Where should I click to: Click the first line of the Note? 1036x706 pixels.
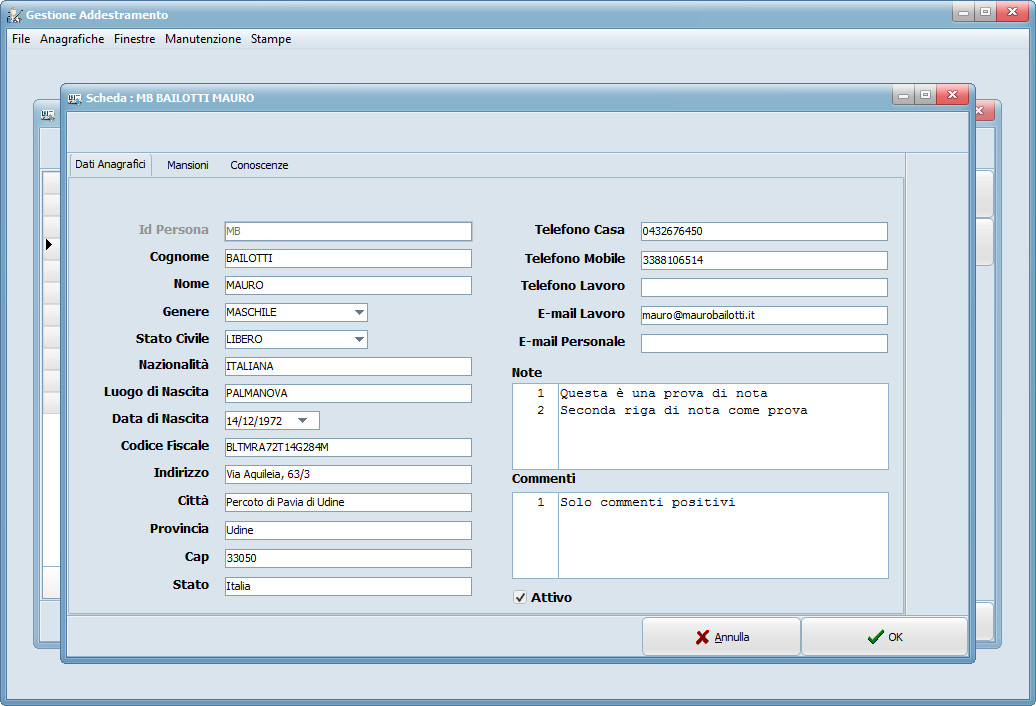coord(663,394)
